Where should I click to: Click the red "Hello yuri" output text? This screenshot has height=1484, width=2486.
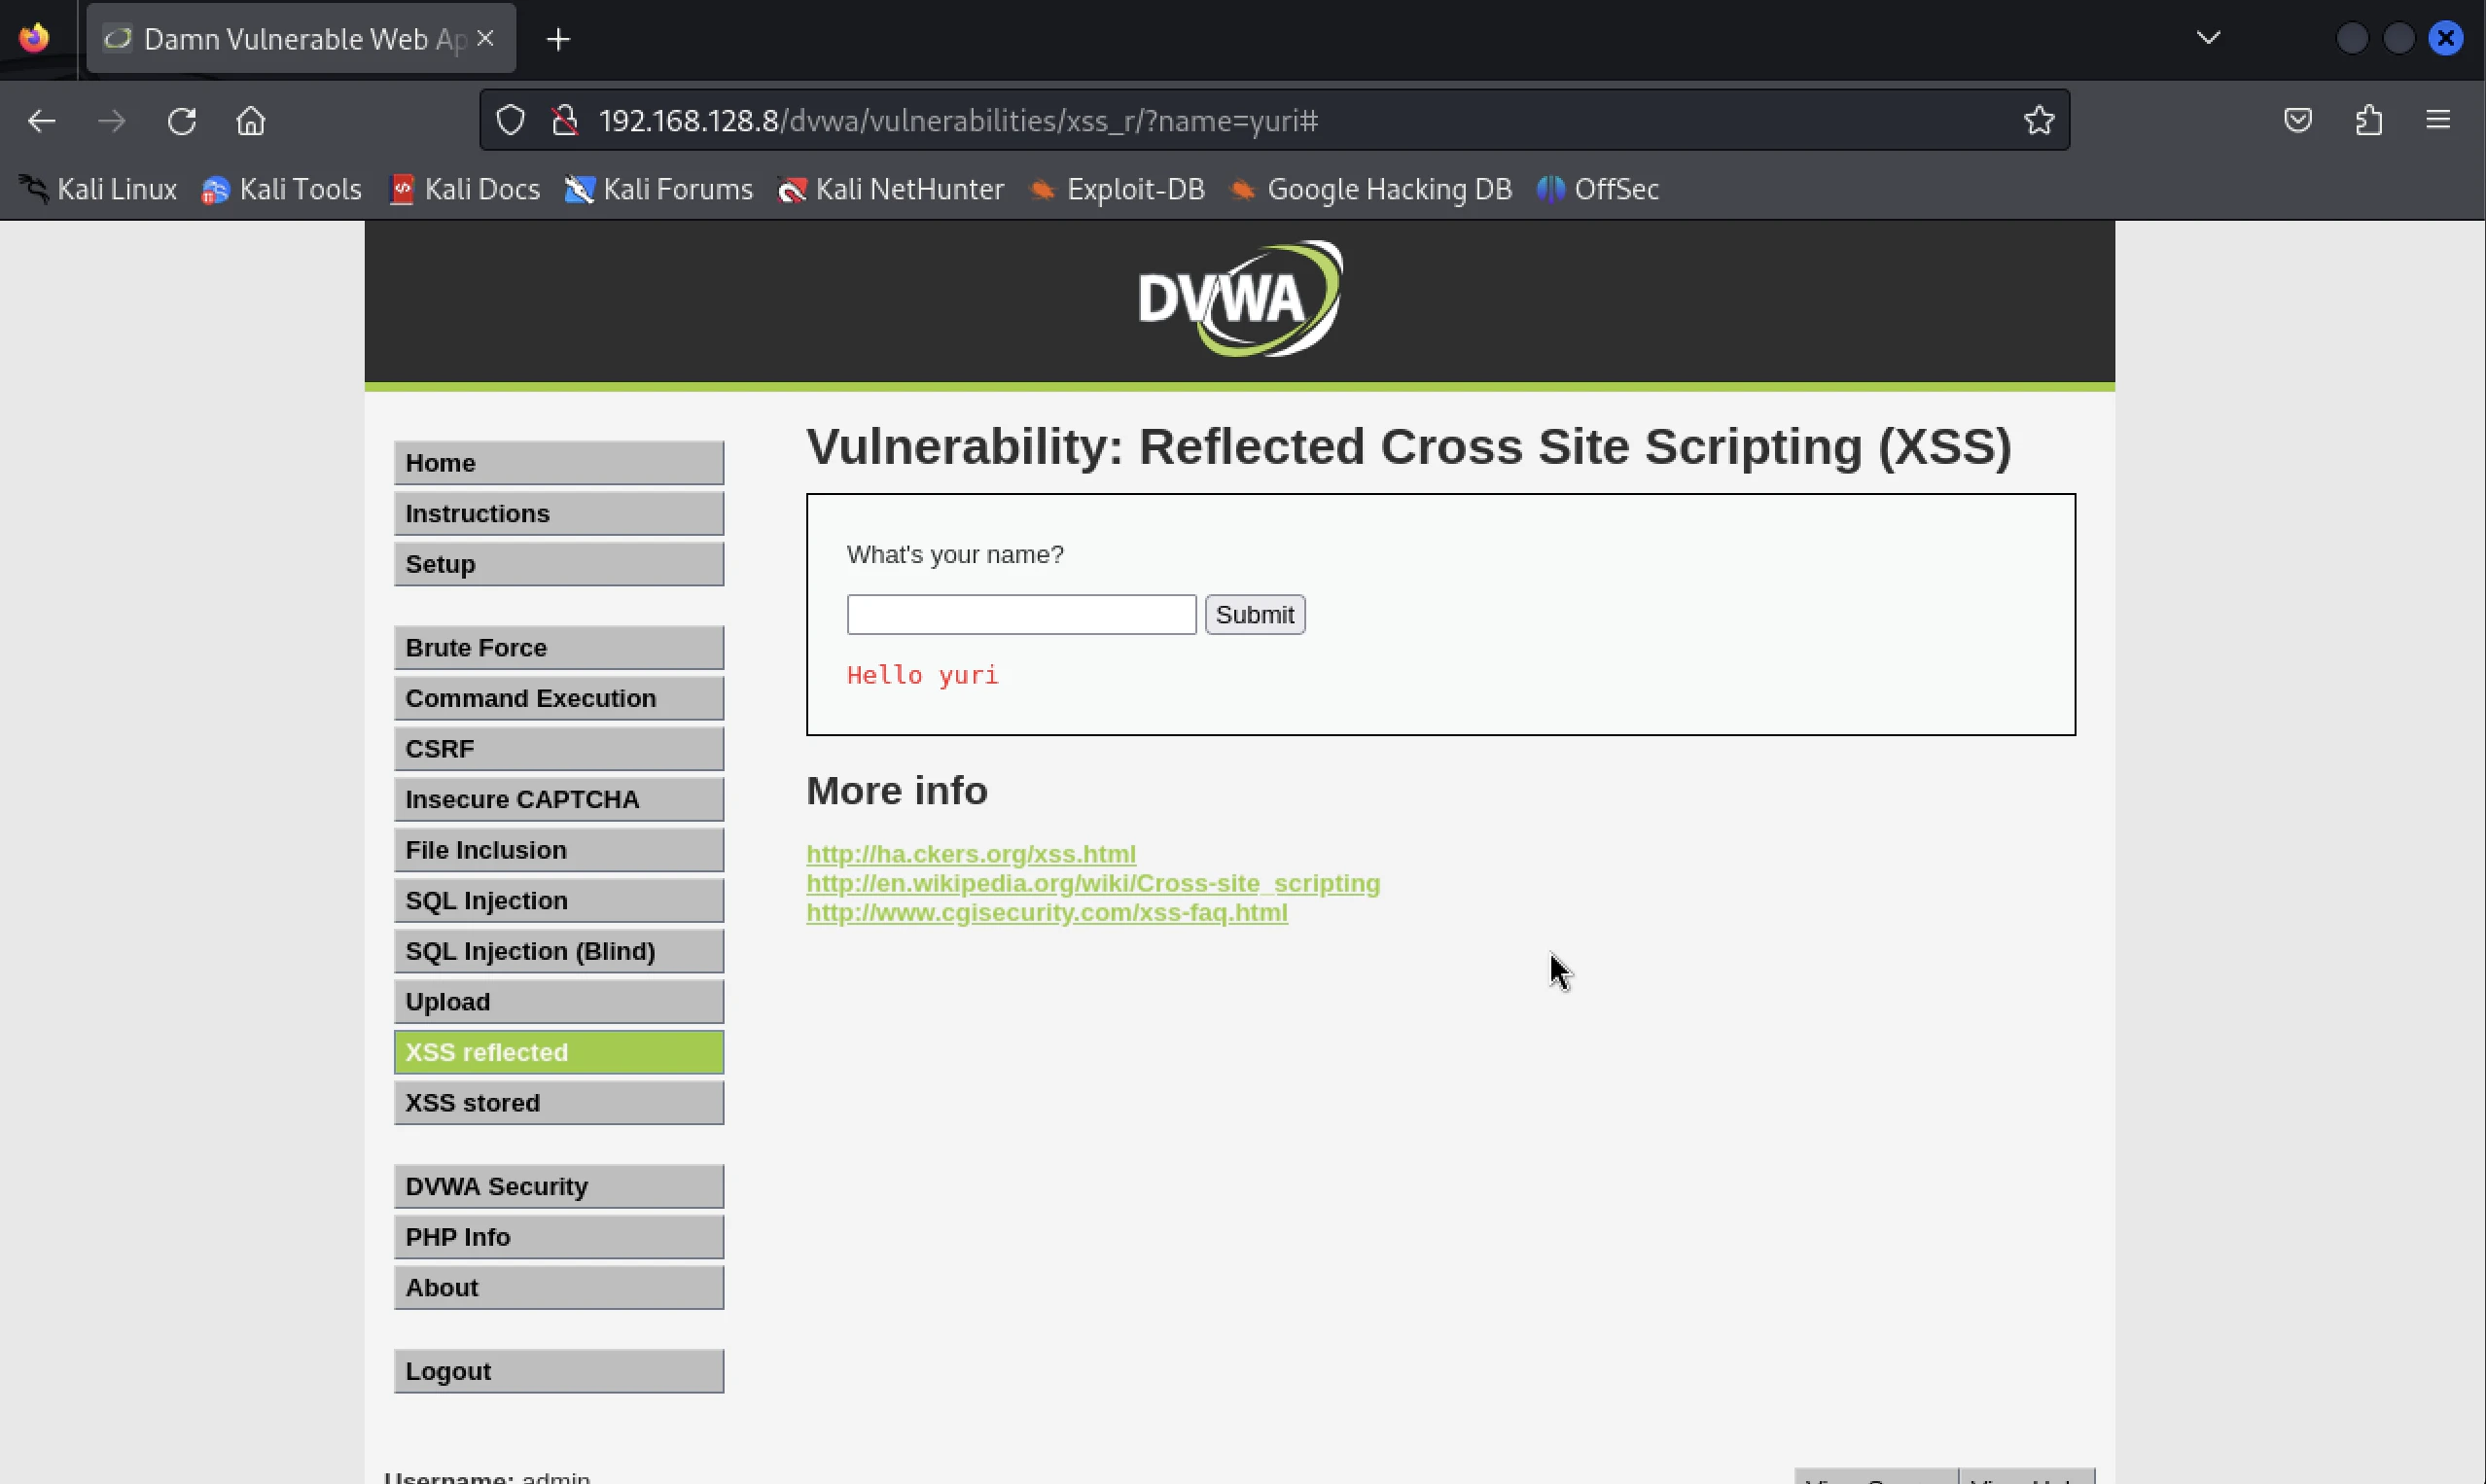(922, 675)
